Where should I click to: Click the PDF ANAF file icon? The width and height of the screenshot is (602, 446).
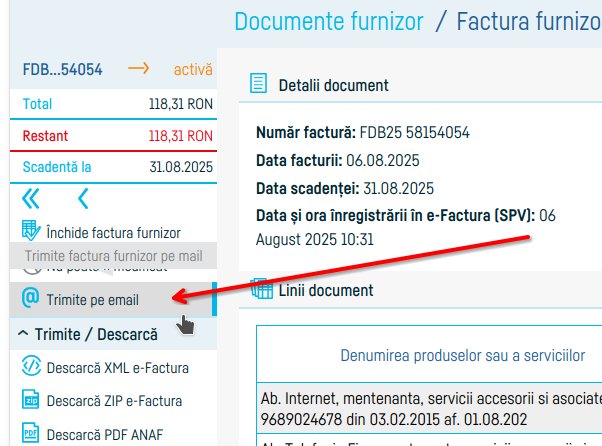coord(31,434)
